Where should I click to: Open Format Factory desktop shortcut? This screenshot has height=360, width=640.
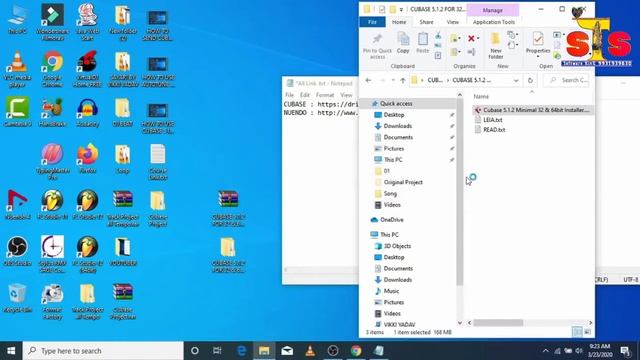point(52,302)
